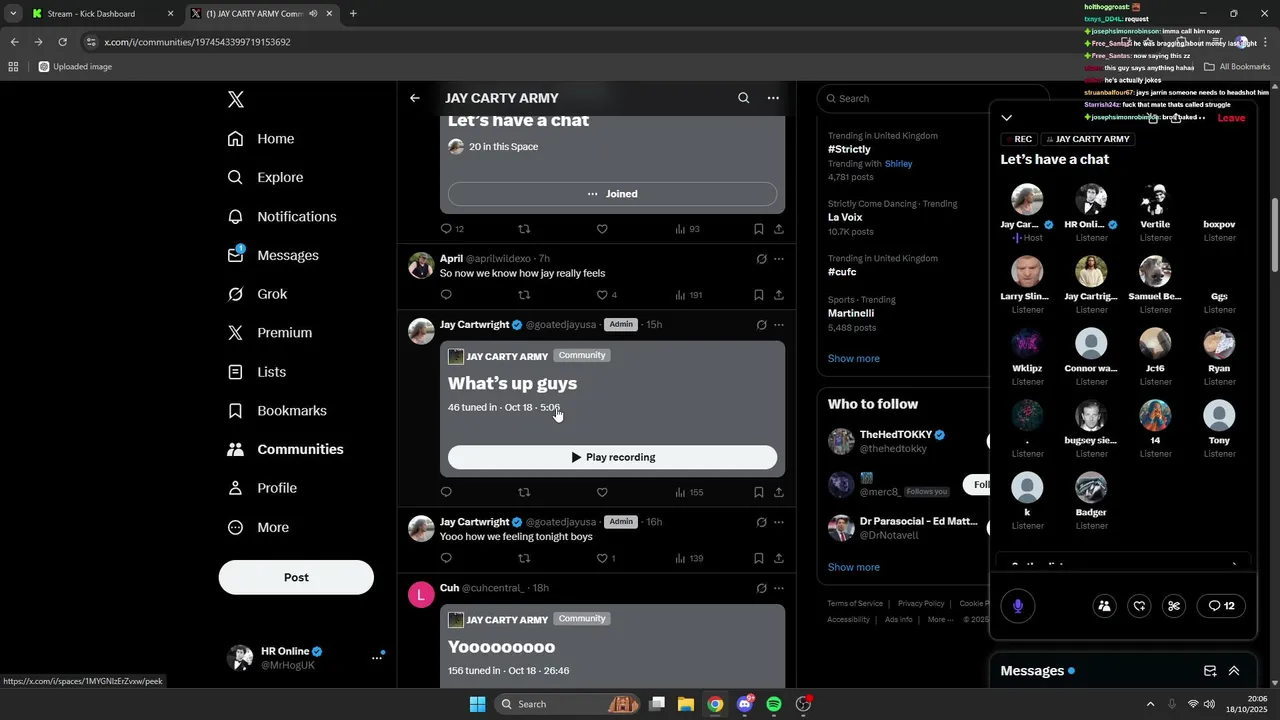Expand the Messages drawer

1234,671
